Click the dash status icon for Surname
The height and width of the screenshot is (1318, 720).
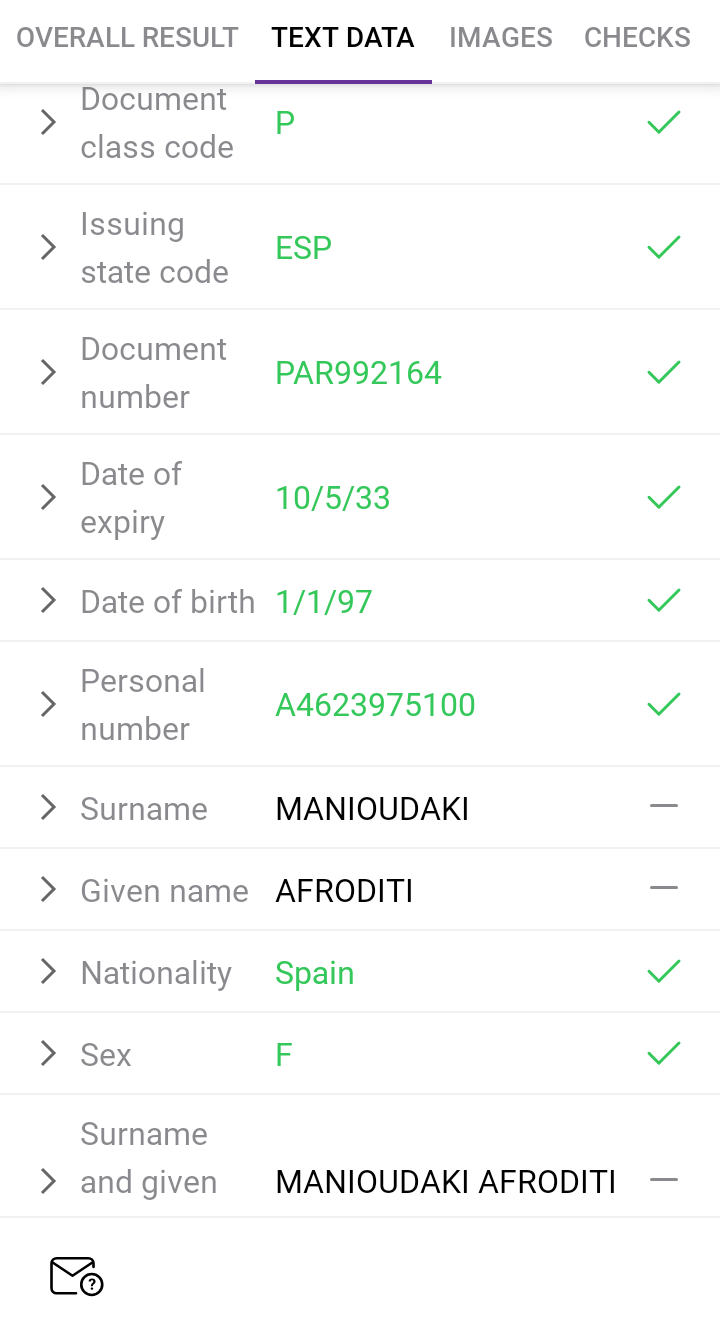663,806
